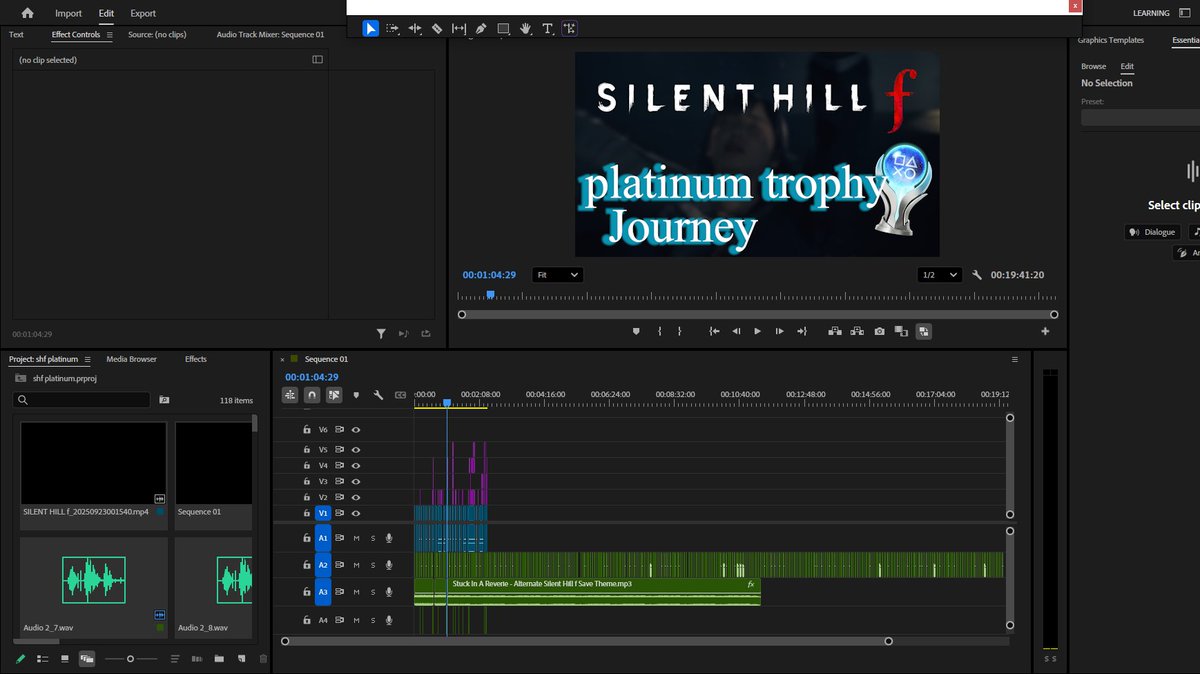Select the Ripple Edit tool
The height and width of the screenshot is (674, 1200).
coord(415,29)
